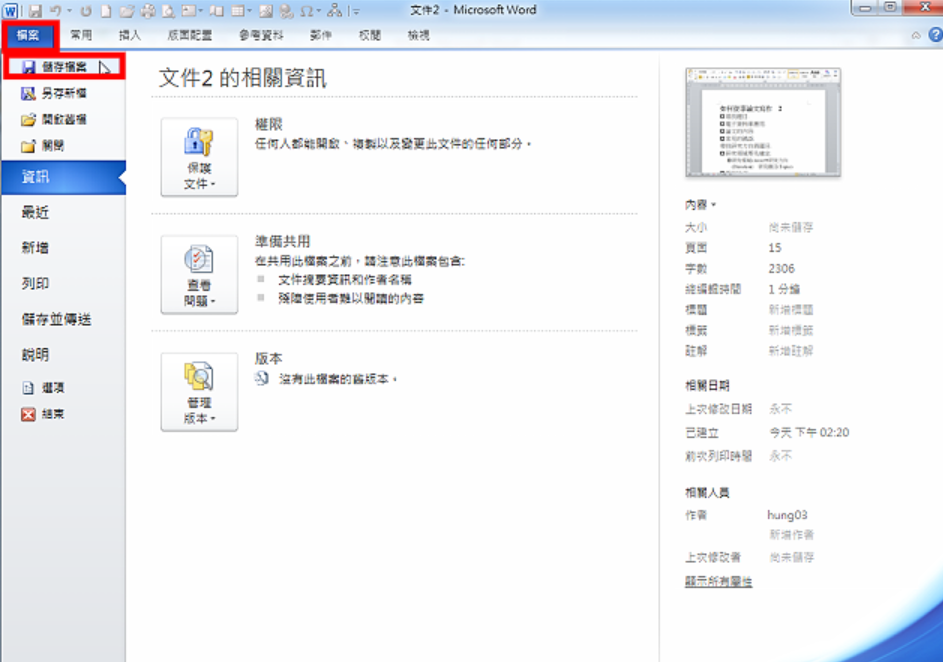943x662 pixels.
Task: Open the 查看問題 Check for Issues dropdown button
Action: click(199, 274)
